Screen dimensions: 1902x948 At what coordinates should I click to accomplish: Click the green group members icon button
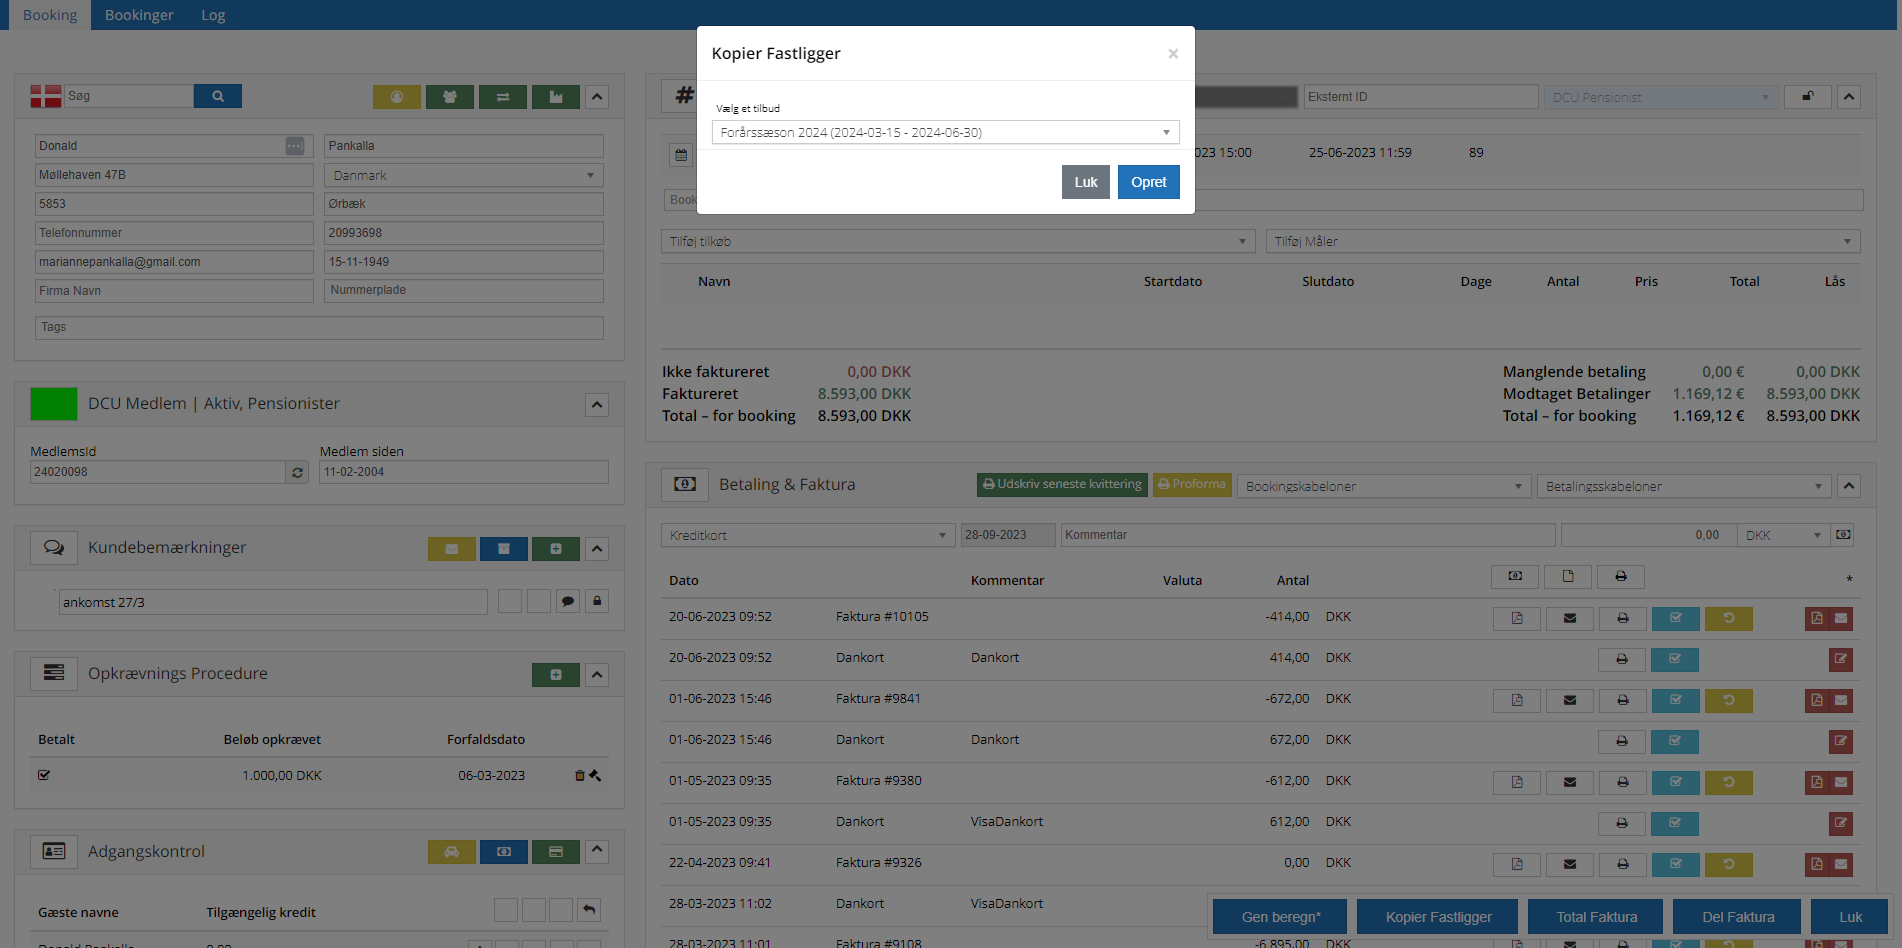coord(450,97)
